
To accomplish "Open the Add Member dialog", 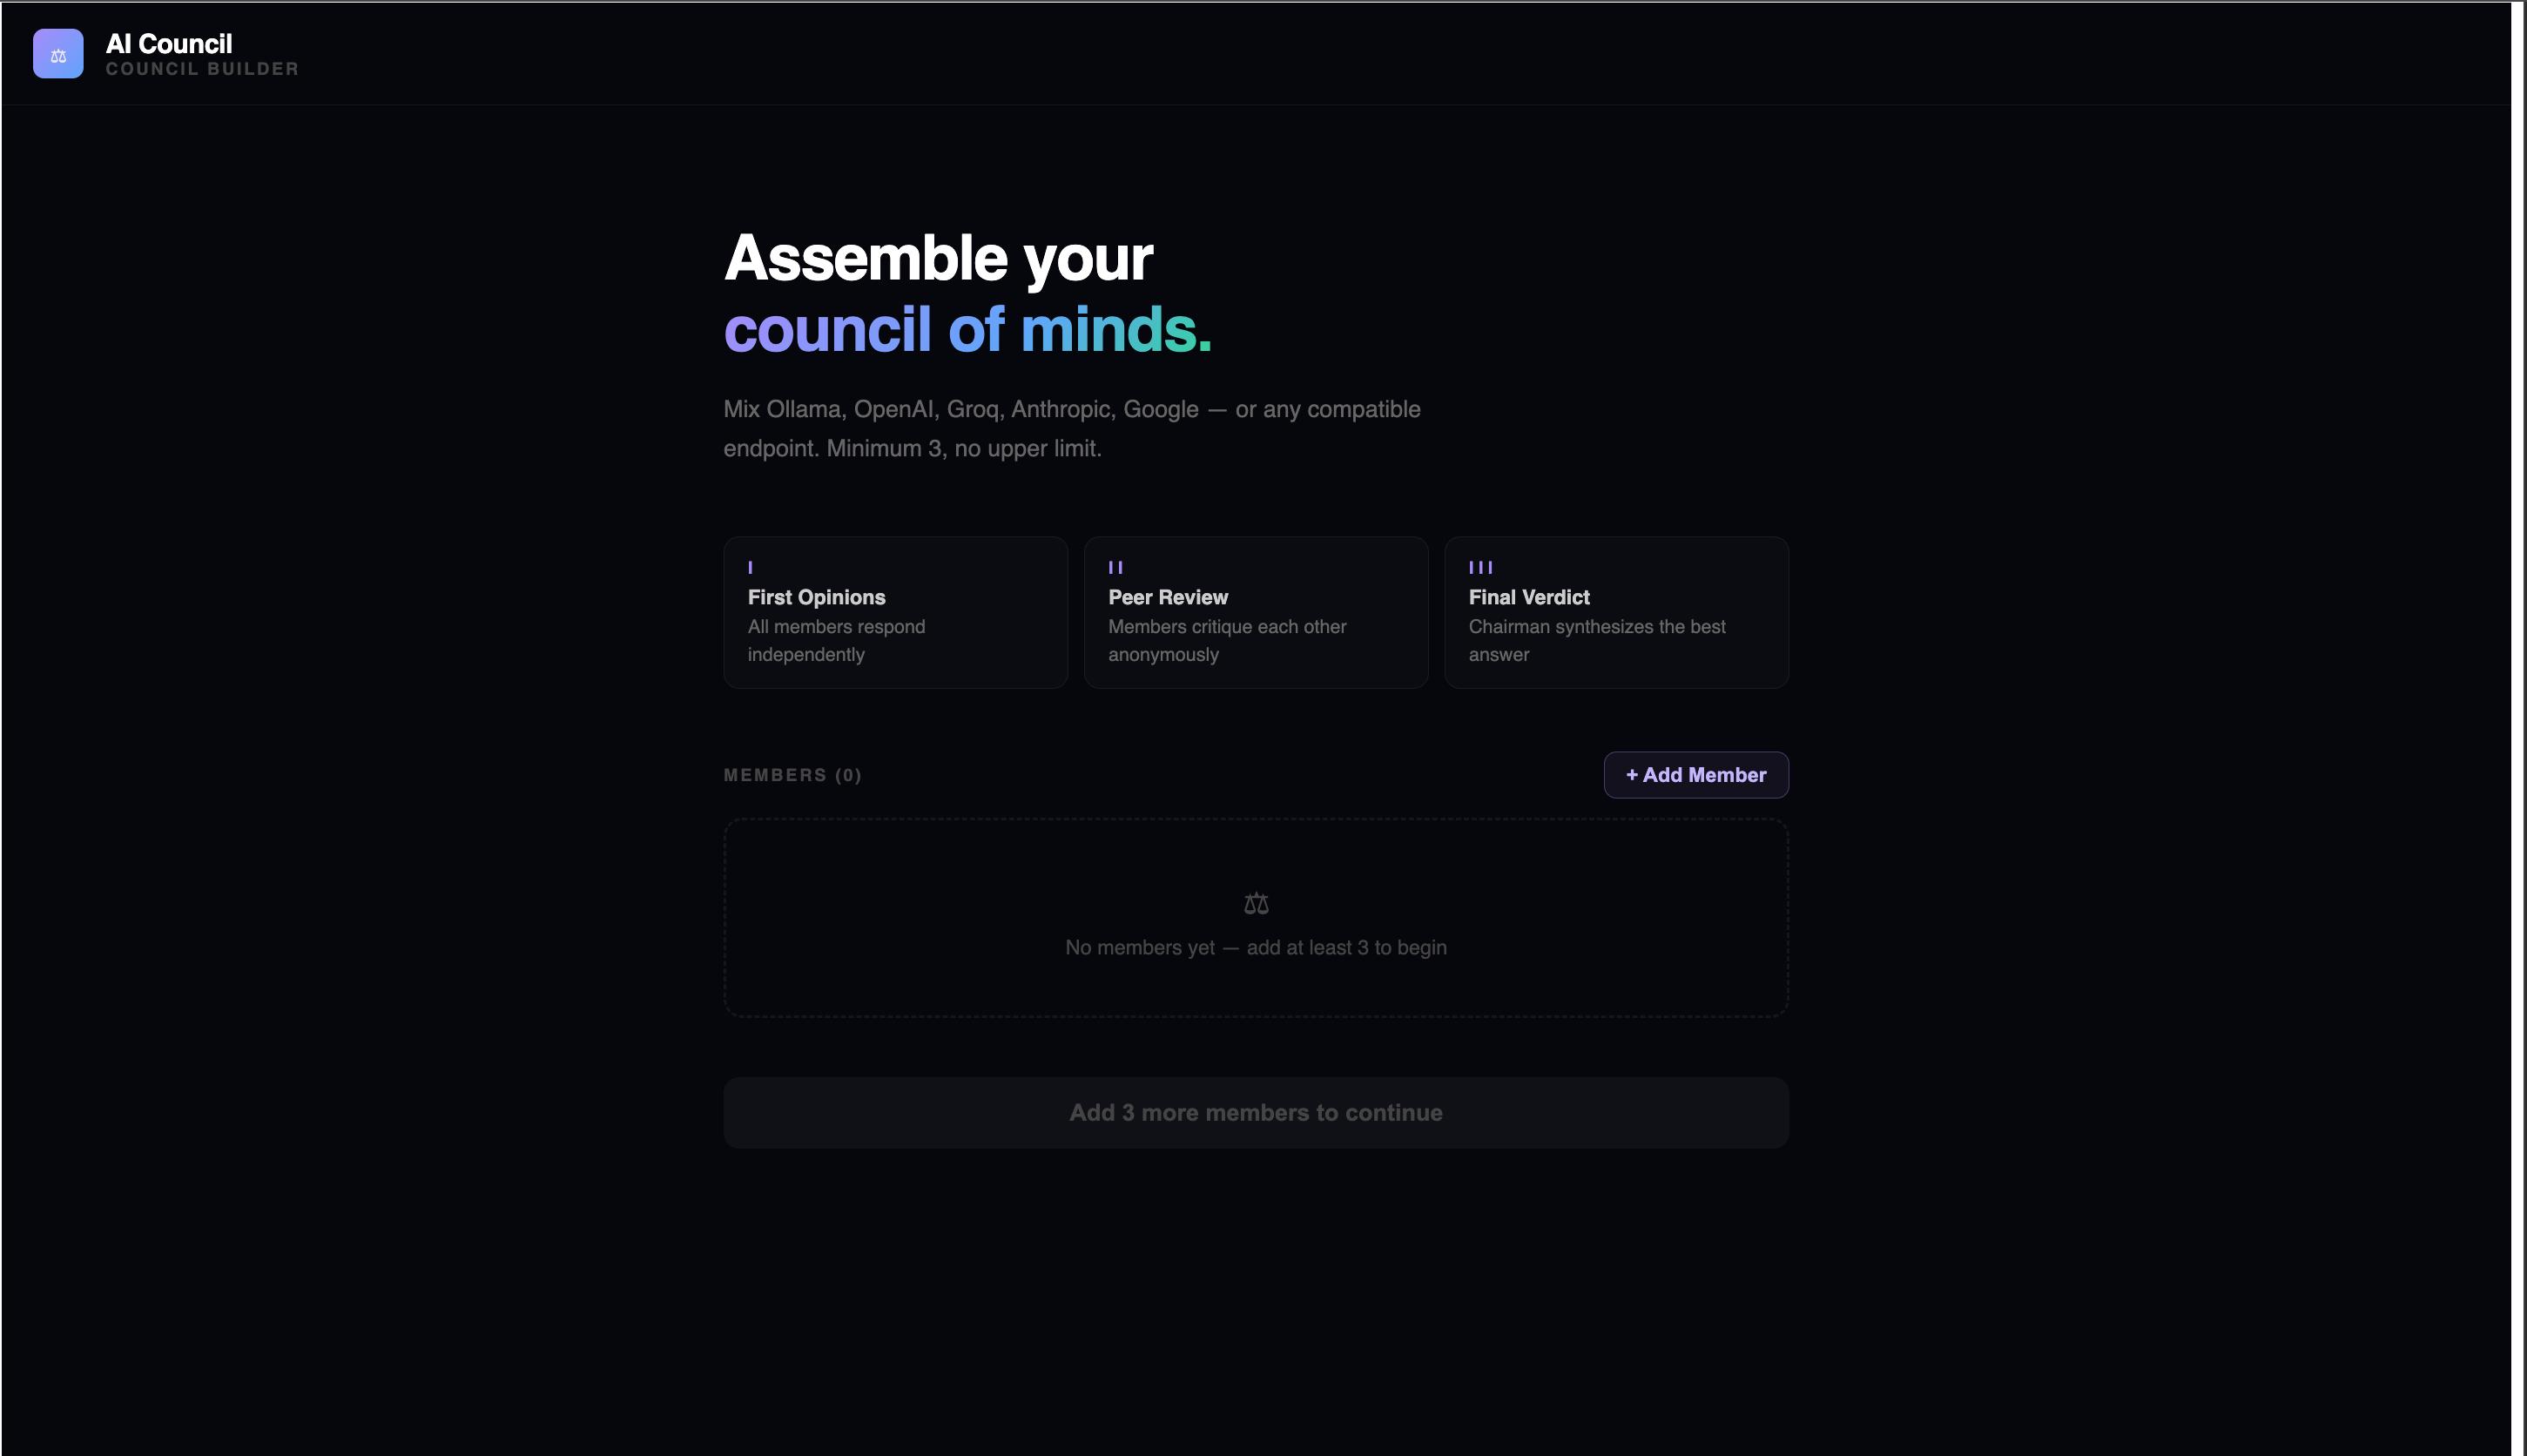I will point(1696,775).
